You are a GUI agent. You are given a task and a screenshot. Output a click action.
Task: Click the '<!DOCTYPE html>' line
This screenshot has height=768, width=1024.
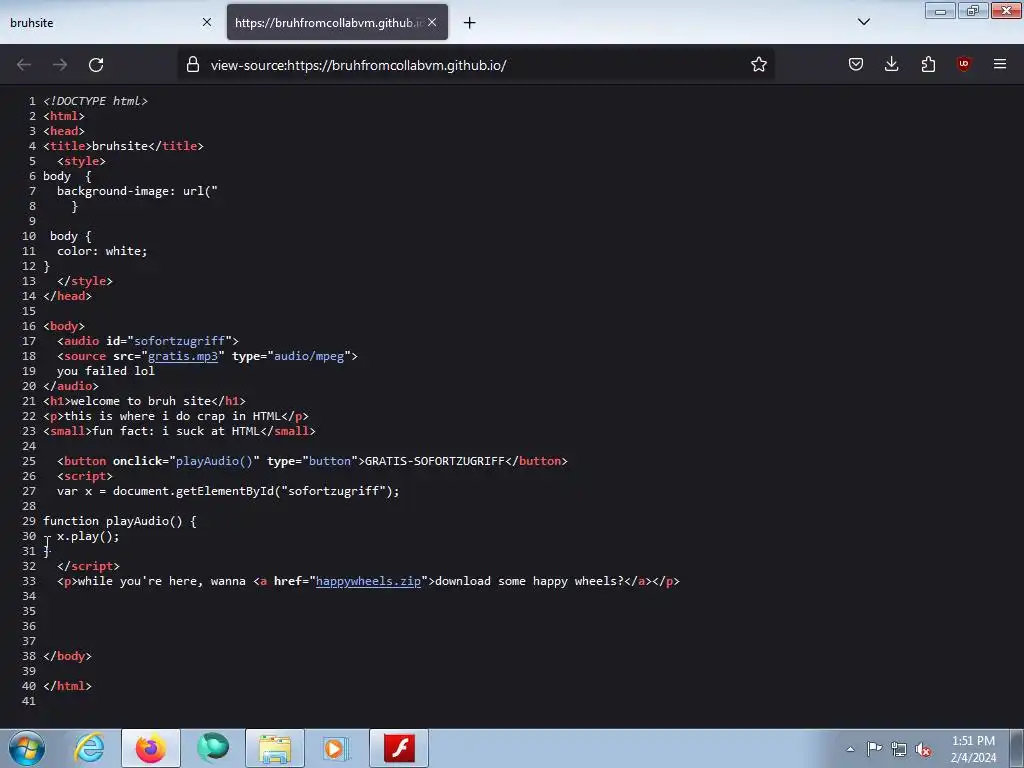[95, 101]
